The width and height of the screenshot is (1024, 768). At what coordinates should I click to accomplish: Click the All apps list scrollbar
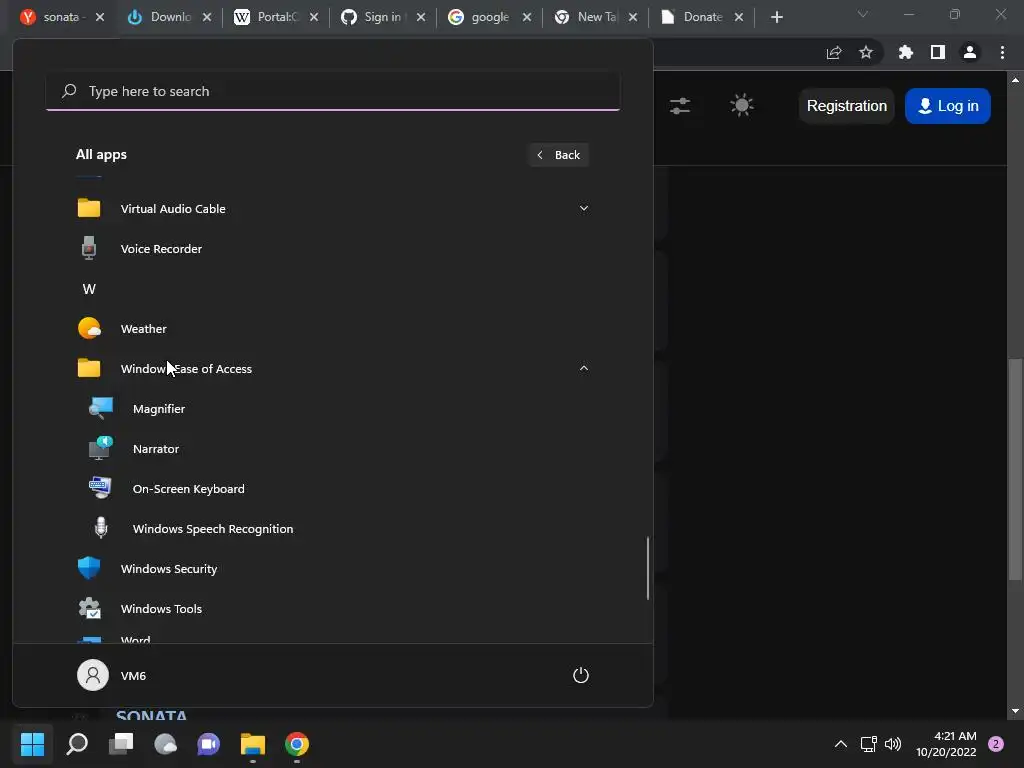pyautogui.click(x=648, y=568)
